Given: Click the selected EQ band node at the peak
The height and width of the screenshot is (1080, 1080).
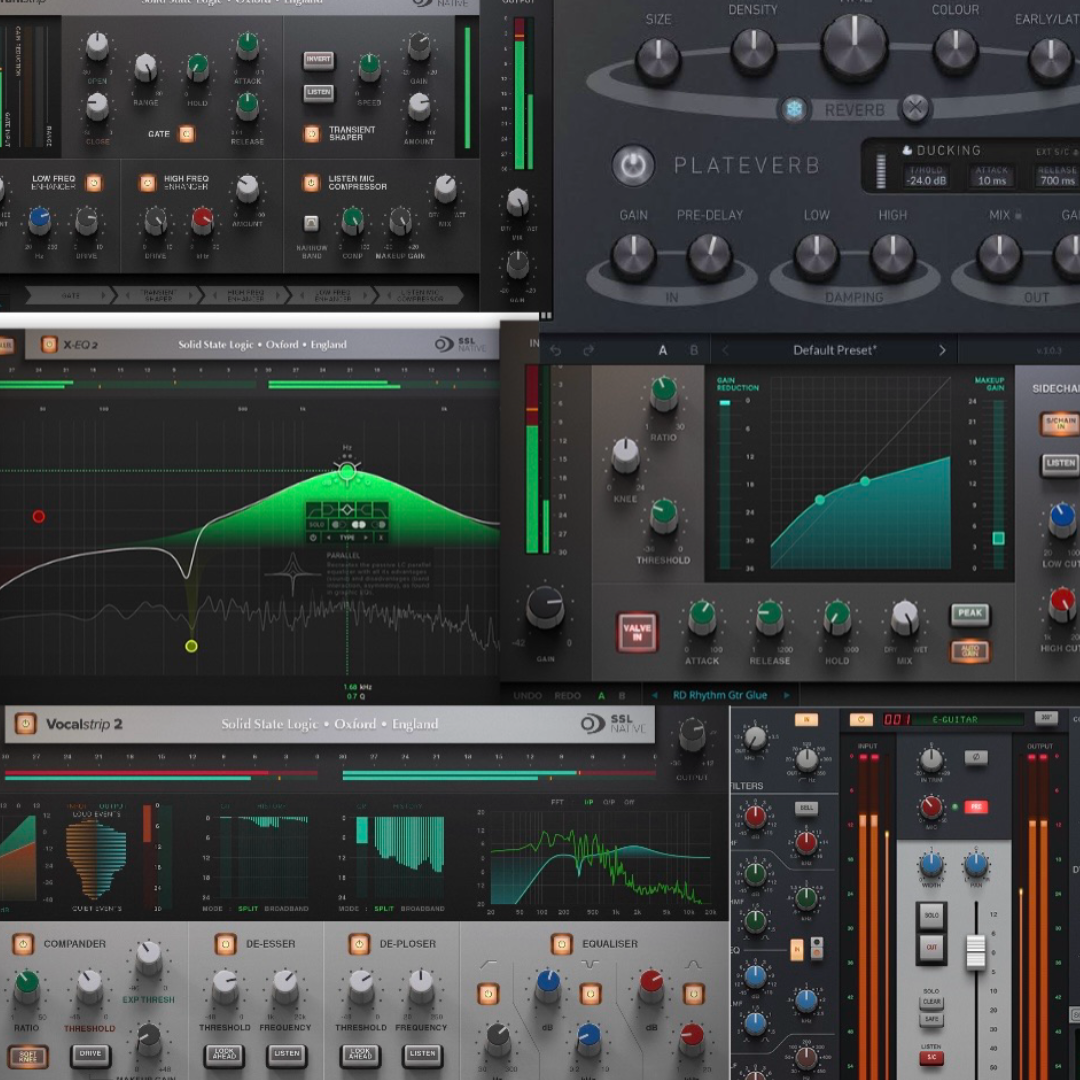Looking at the screenshot, I should coord(347,471).
